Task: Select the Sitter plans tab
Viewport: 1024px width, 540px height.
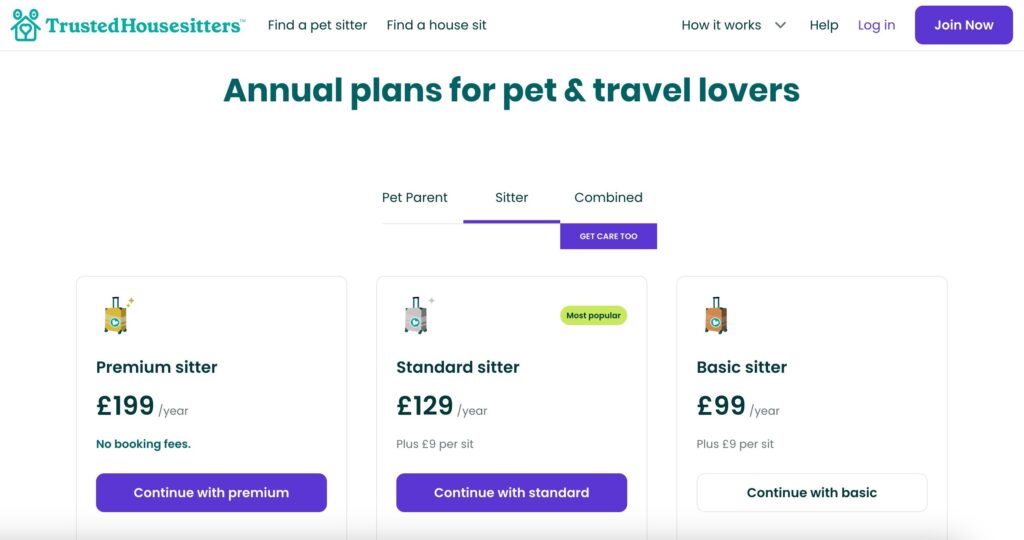Action: tap(511, 197)
